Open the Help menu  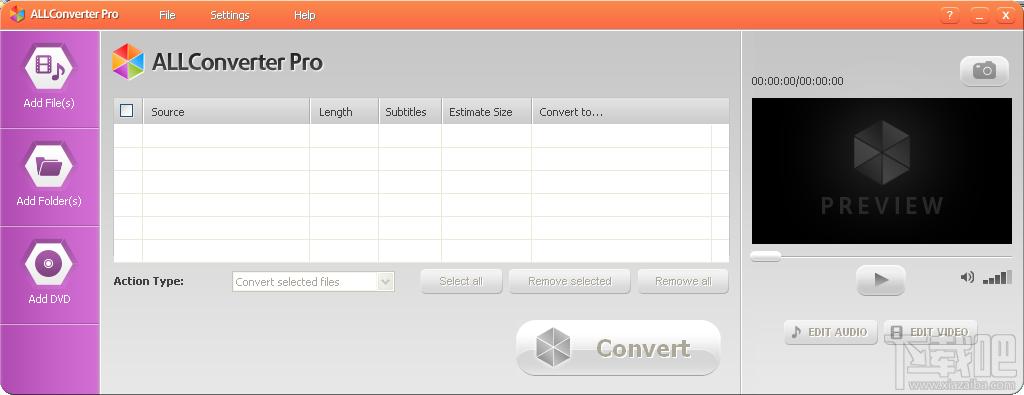[304, 15]
